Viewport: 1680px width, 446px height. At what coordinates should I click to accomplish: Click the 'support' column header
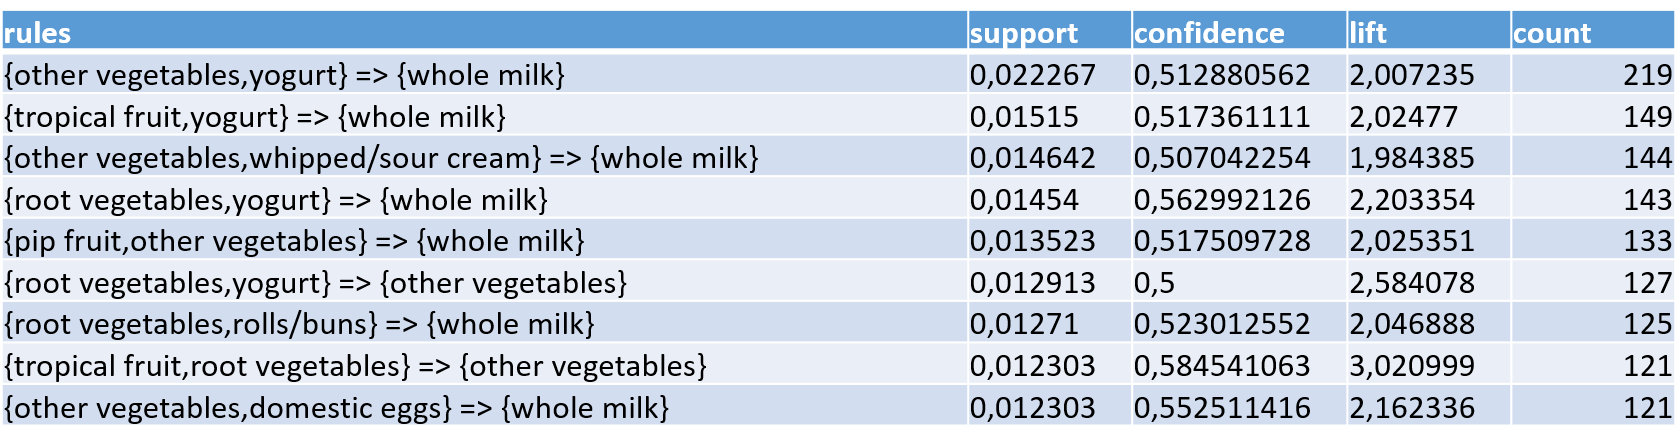1024,33
